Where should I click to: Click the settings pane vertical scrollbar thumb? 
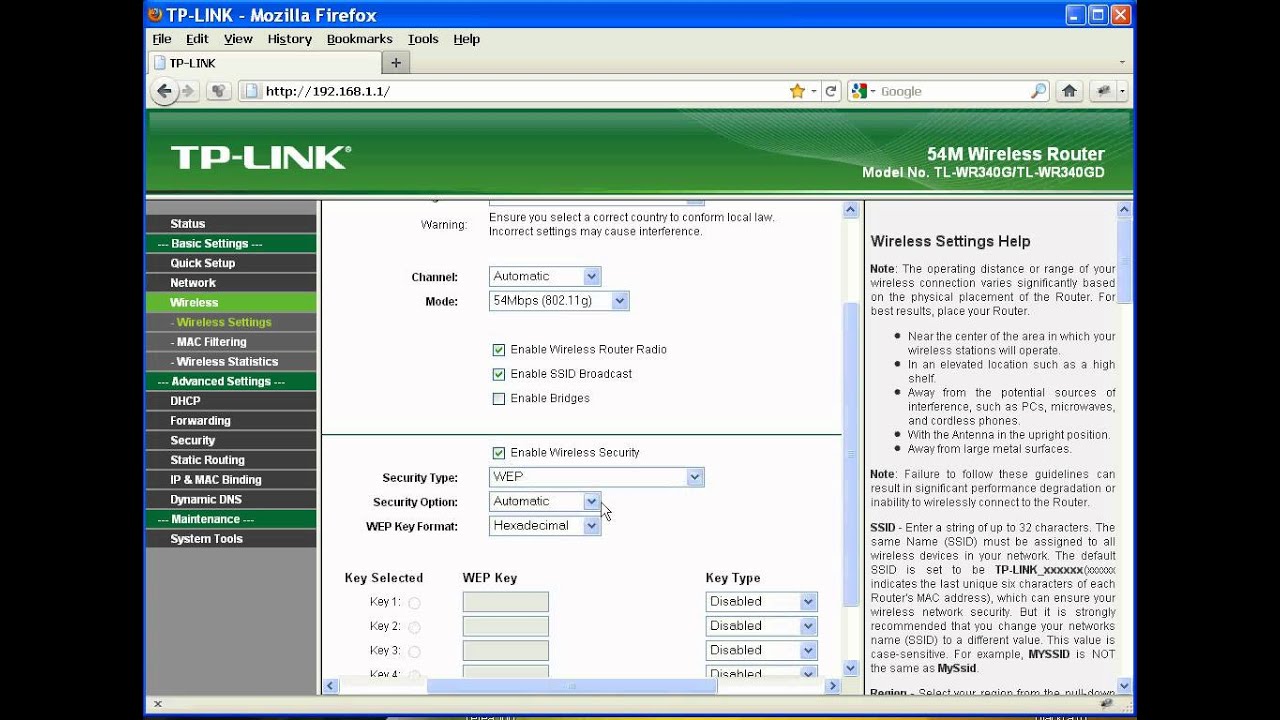(851, 453)
